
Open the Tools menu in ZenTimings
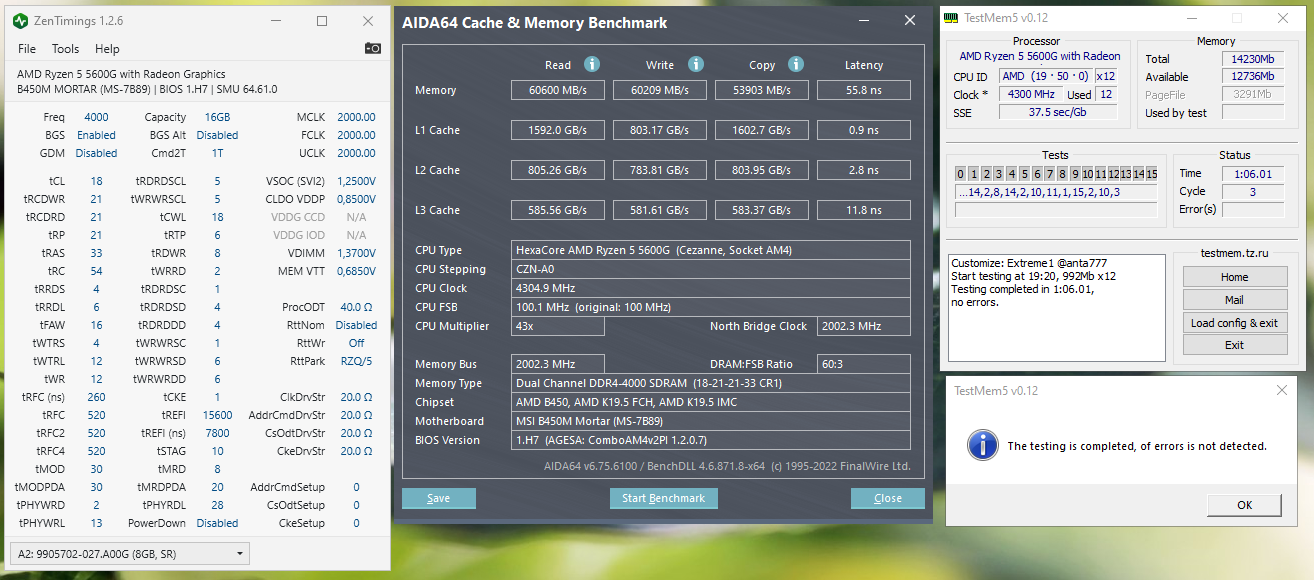click(65, 48)
